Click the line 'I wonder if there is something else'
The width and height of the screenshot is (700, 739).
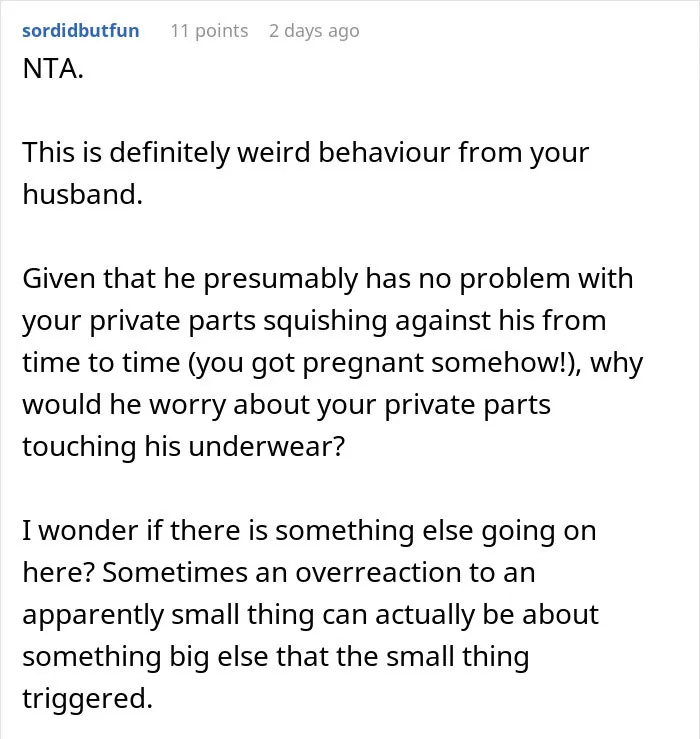click(x=309, y=531)
